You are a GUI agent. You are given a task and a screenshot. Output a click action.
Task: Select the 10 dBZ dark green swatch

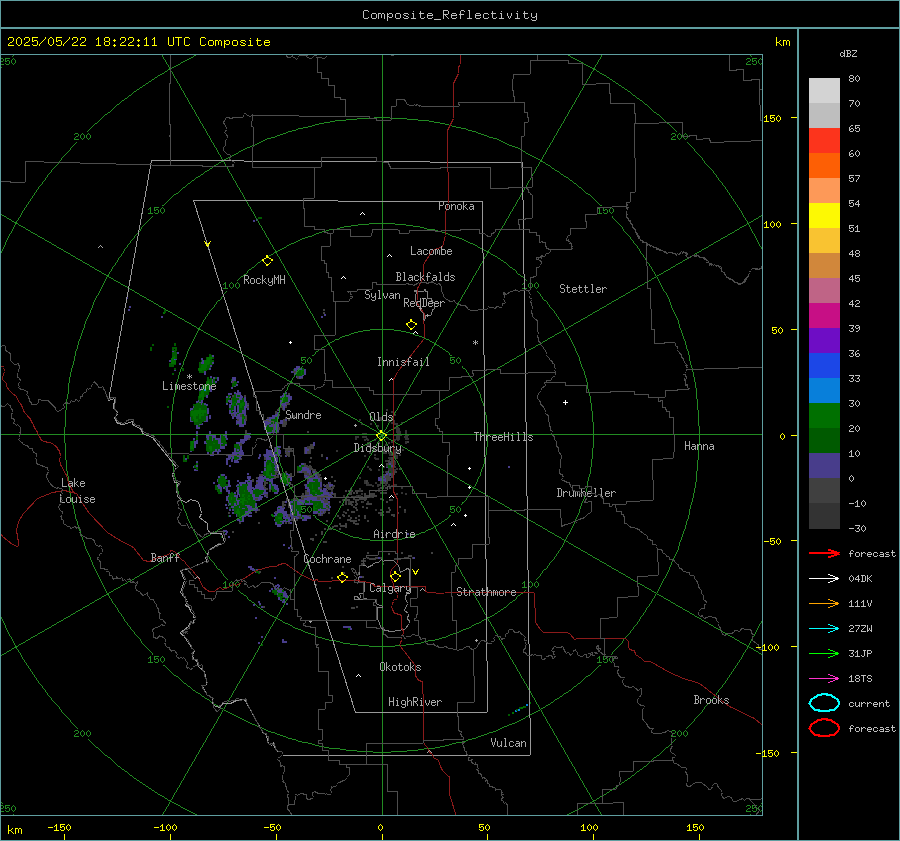(824, 440)
